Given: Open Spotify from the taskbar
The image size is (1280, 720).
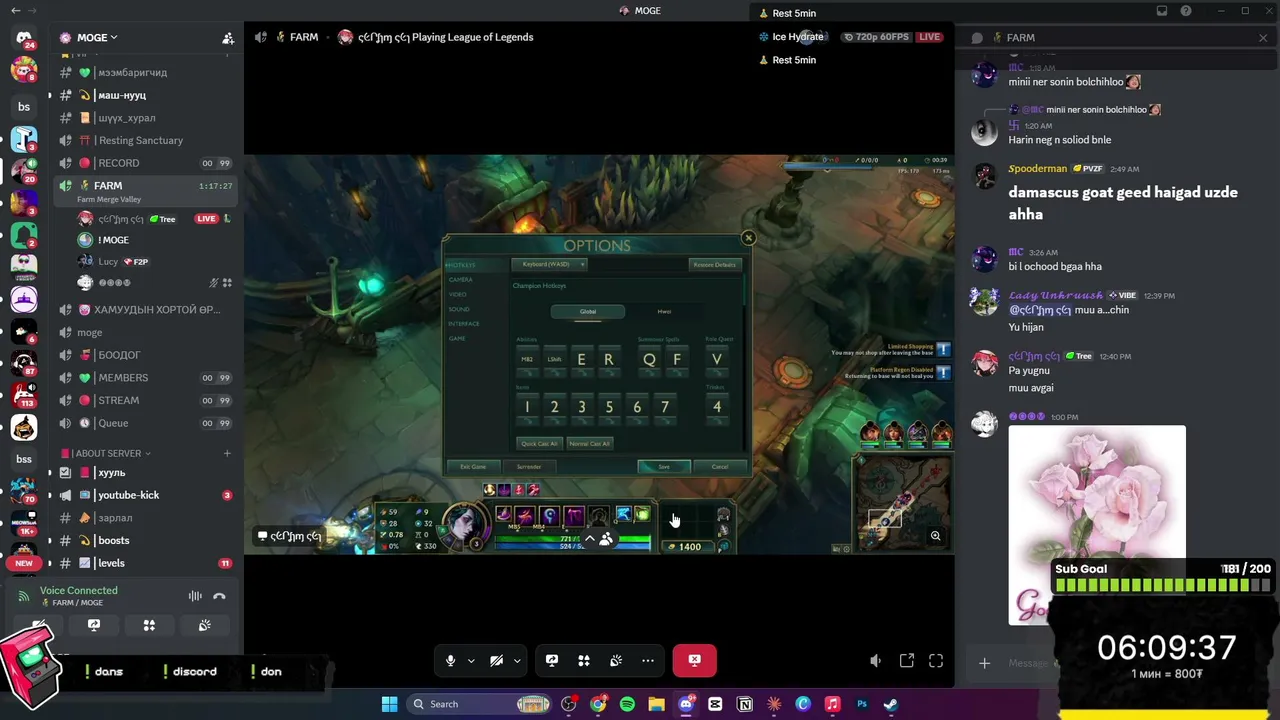Looking at the screenshot, I should click(627, 704).
